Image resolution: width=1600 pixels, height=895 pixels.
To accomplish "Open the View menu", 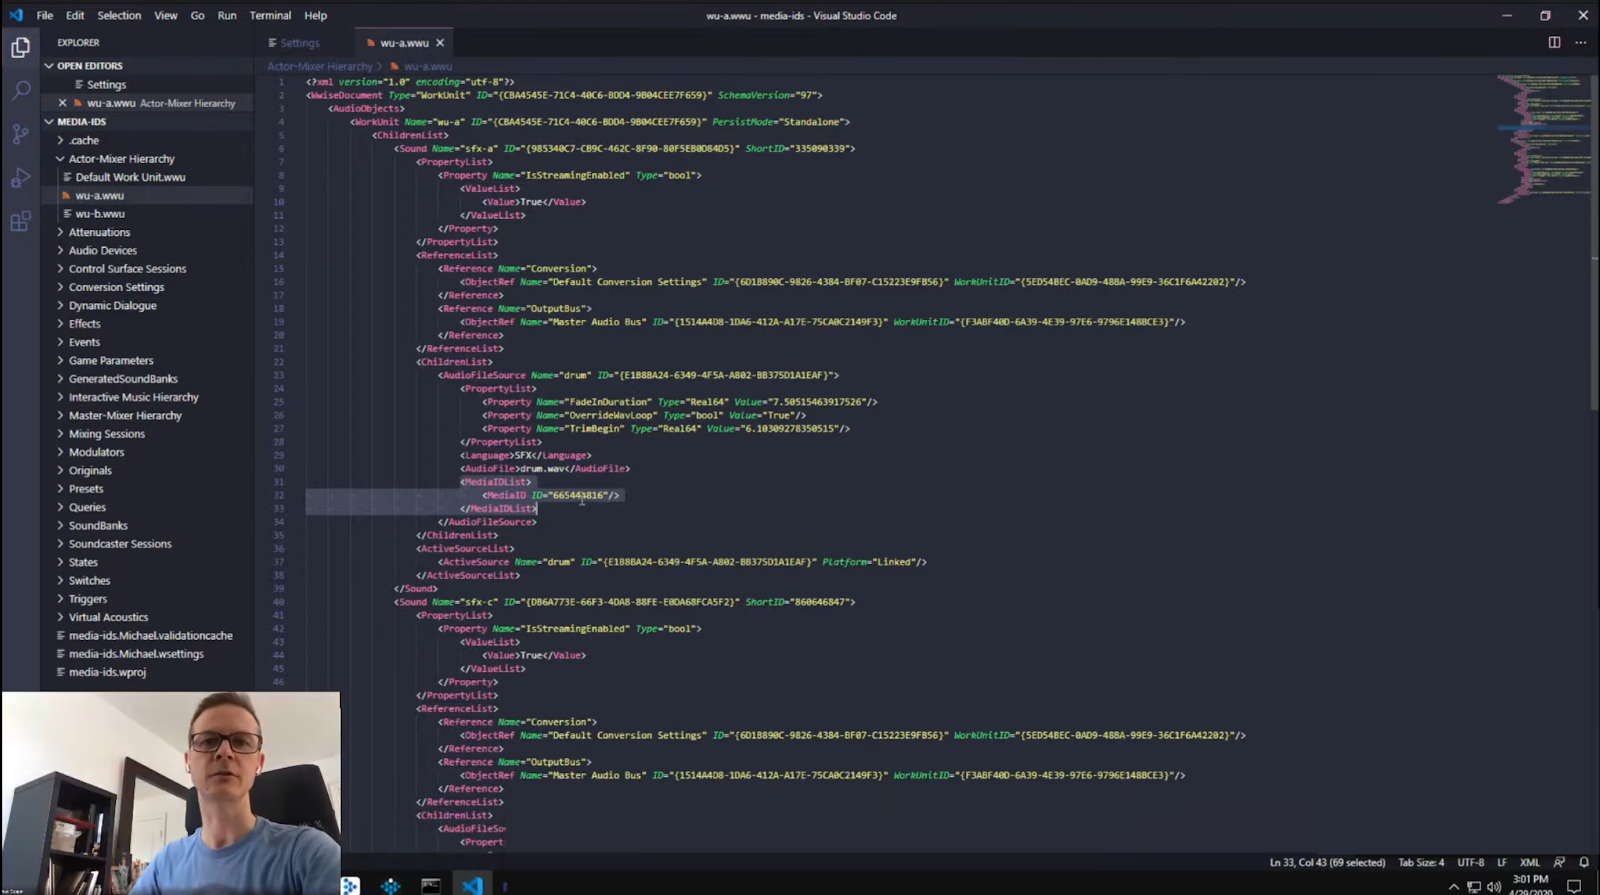I will [166, 15].
